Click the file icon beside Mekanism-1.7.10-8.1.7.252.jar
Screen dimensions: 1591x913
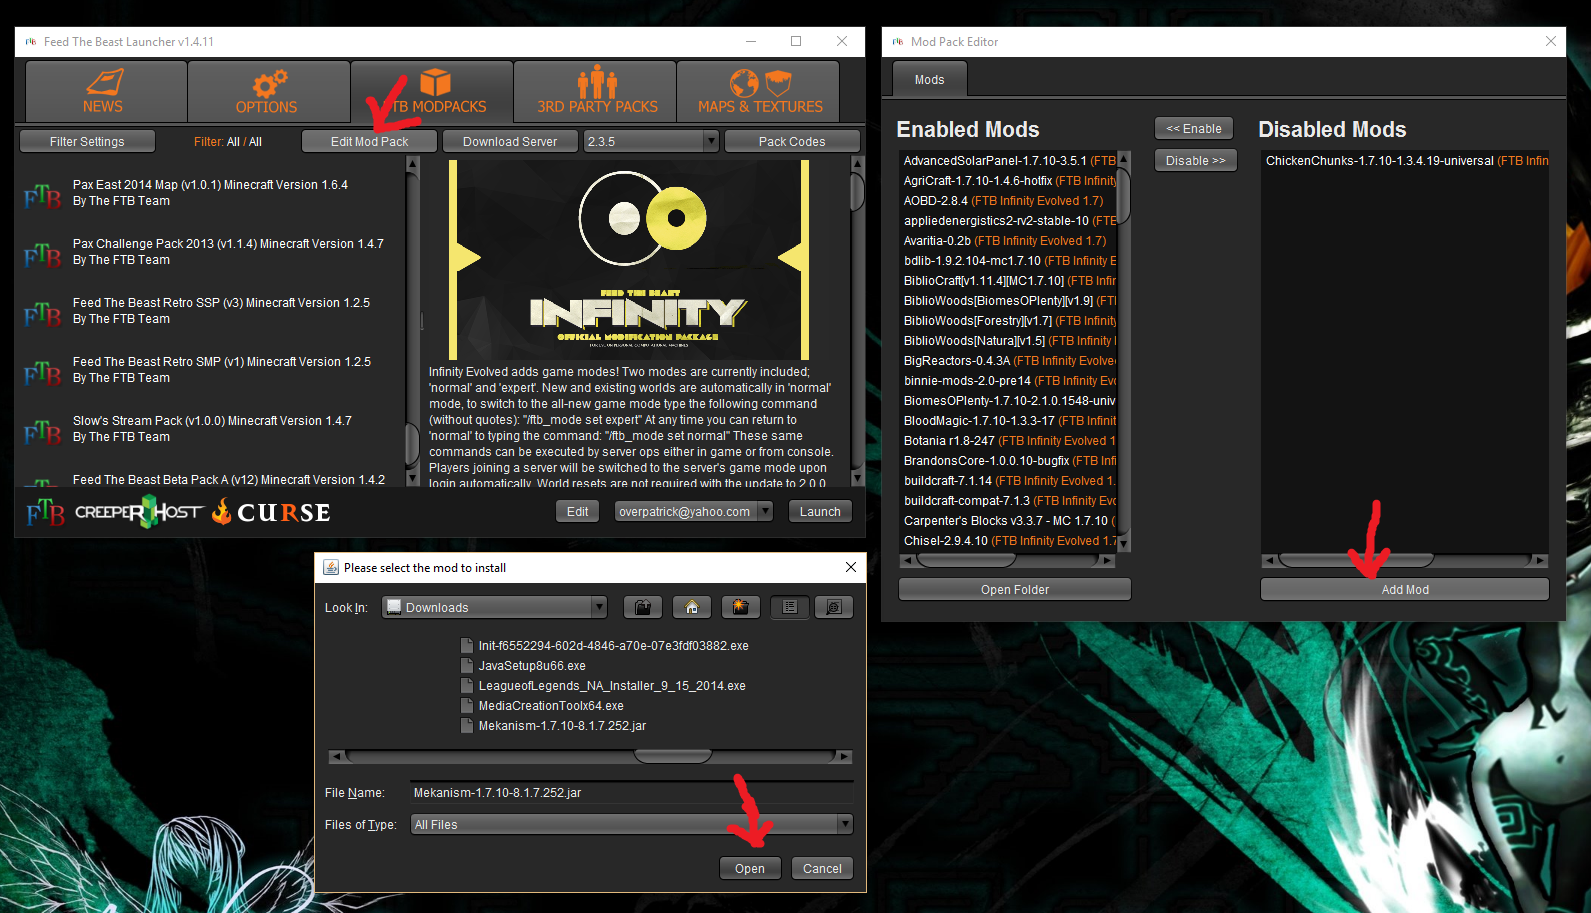coord(466,726)
